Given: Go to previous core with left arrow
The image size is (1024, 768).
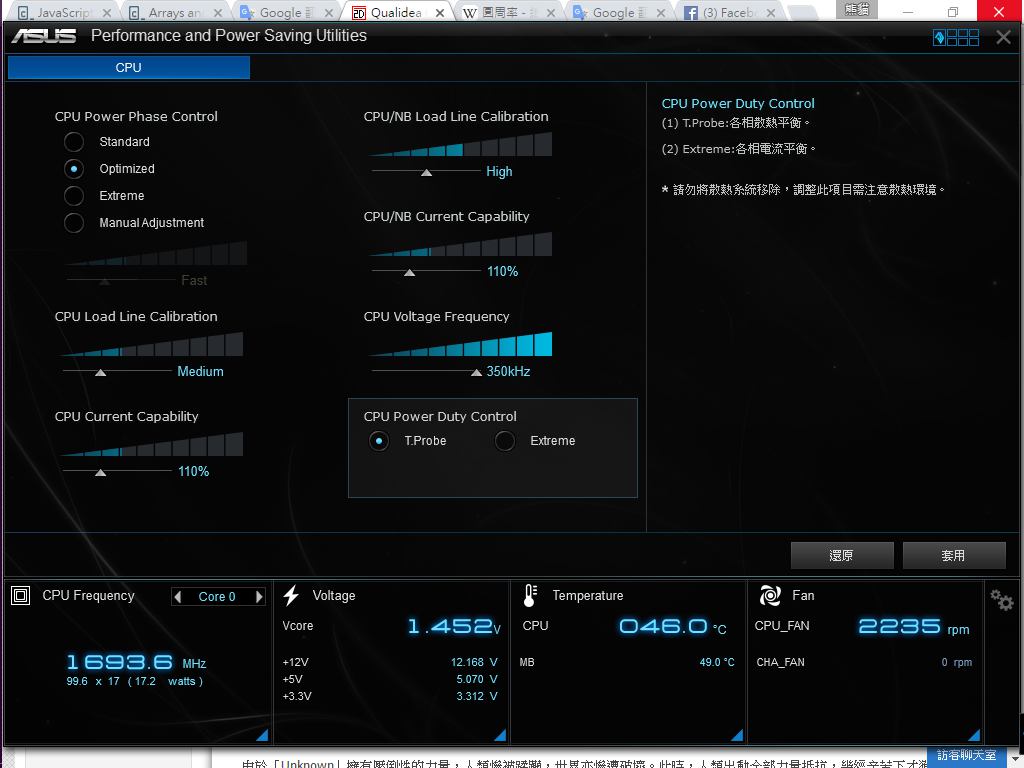Looking at the screenshot, I should point(178,596).
